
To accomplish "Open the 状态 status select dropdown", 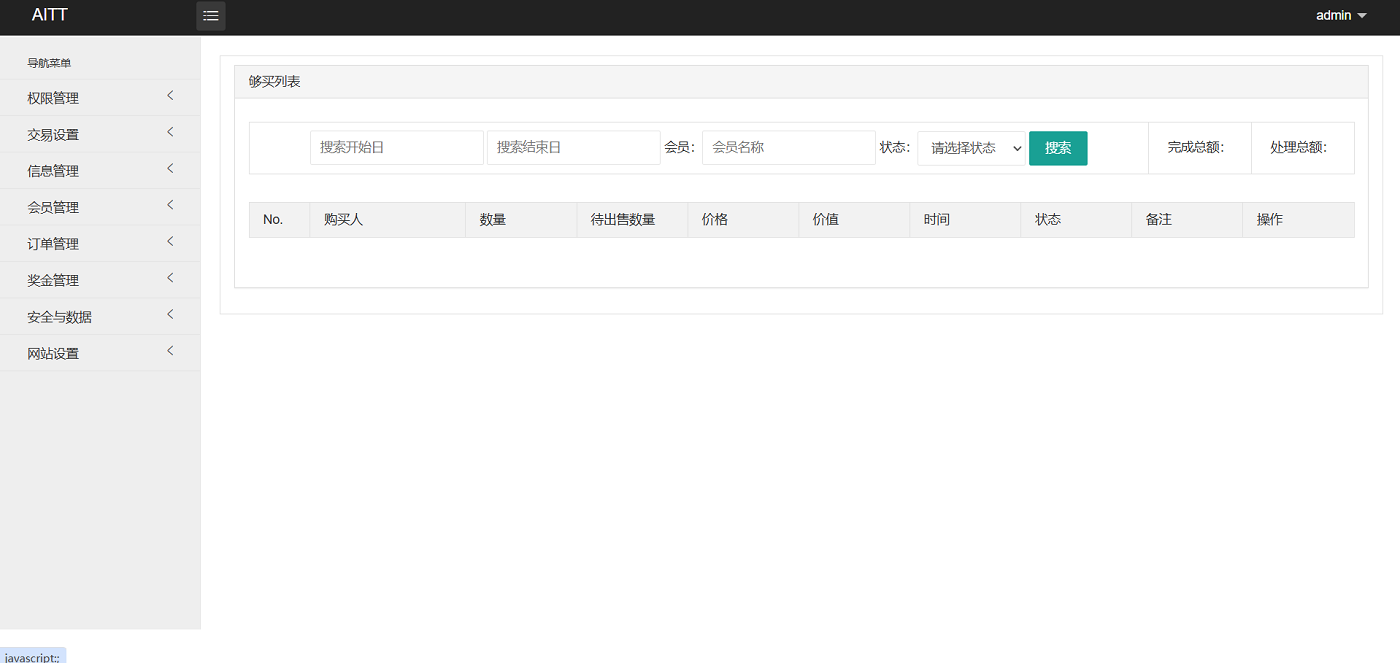I will tap(971, 147).
